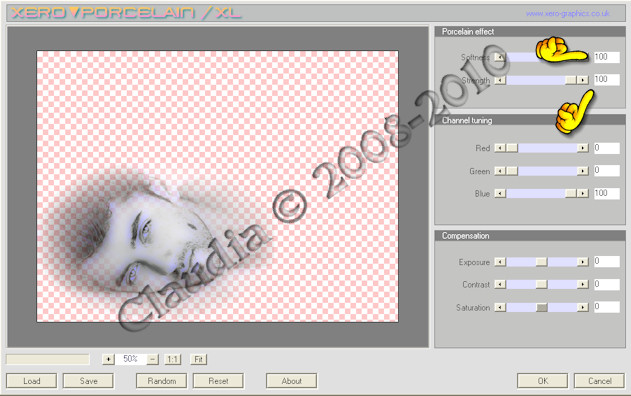Image resolution: width=631 pixels, height=396 pixels.
Task: Click the Contrast slider right arrow
Action: coord(582,285)
